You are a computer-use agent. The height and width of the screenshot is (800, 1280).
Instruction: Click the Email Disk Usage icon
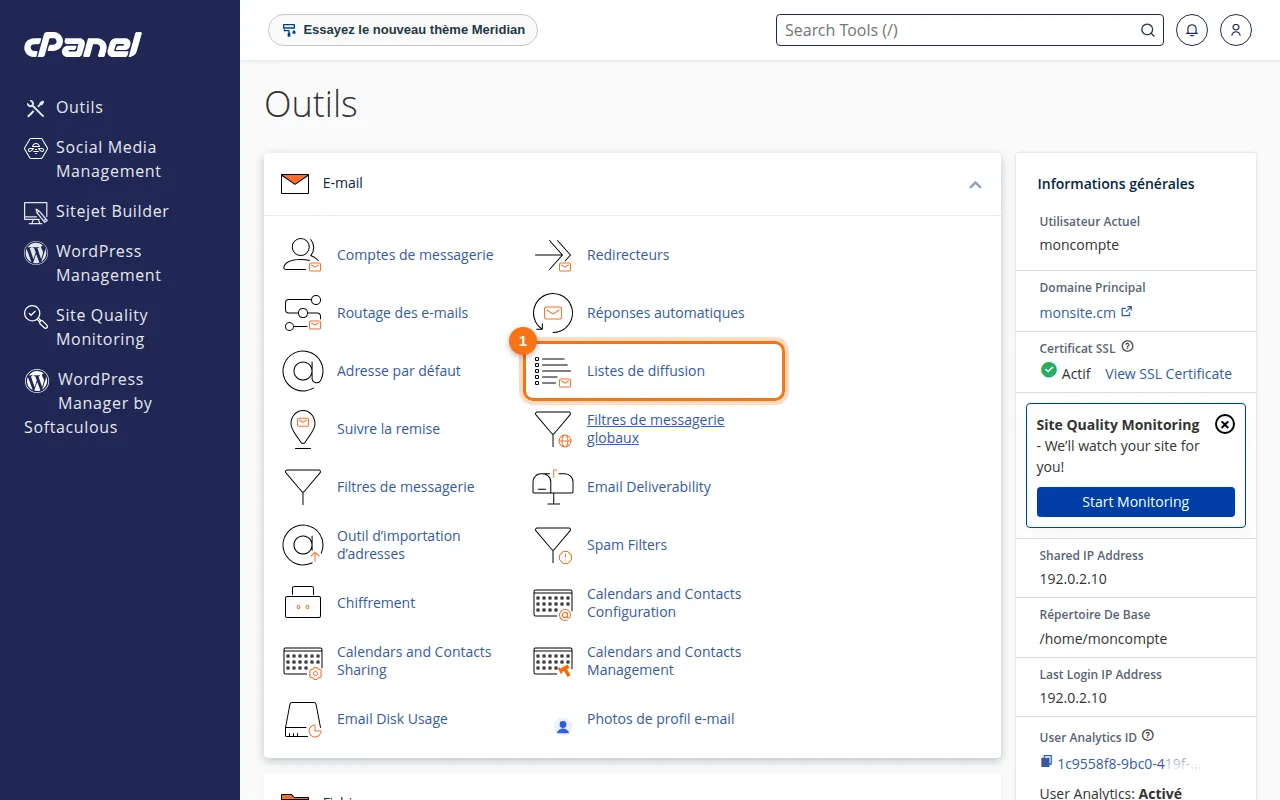[302, 719]
